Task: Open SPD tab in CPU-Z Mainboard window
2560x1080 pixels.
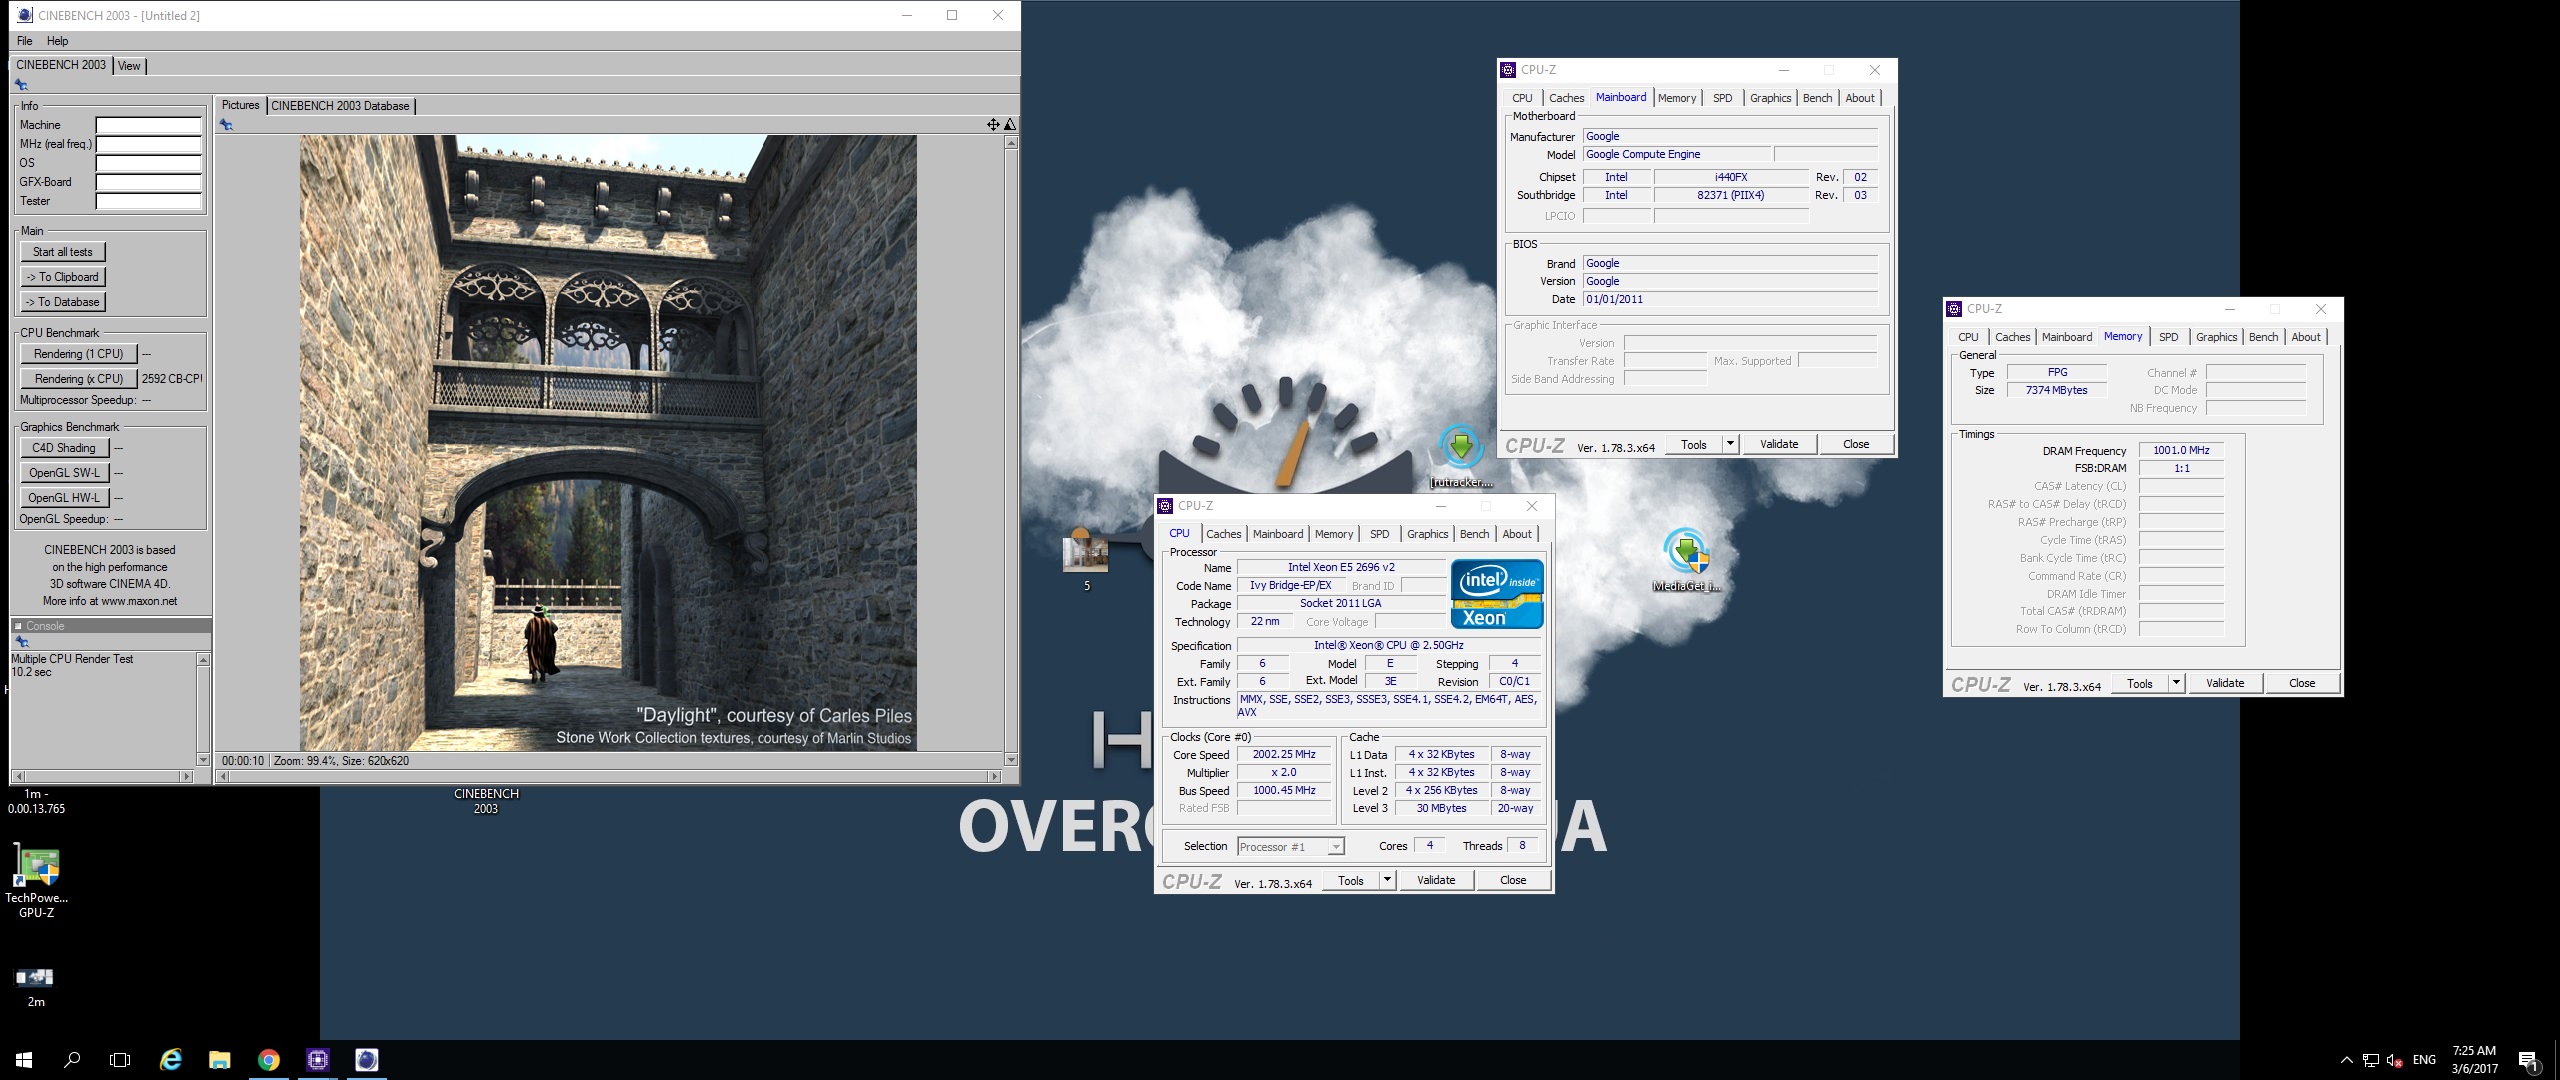Action: coord(1722,98)
